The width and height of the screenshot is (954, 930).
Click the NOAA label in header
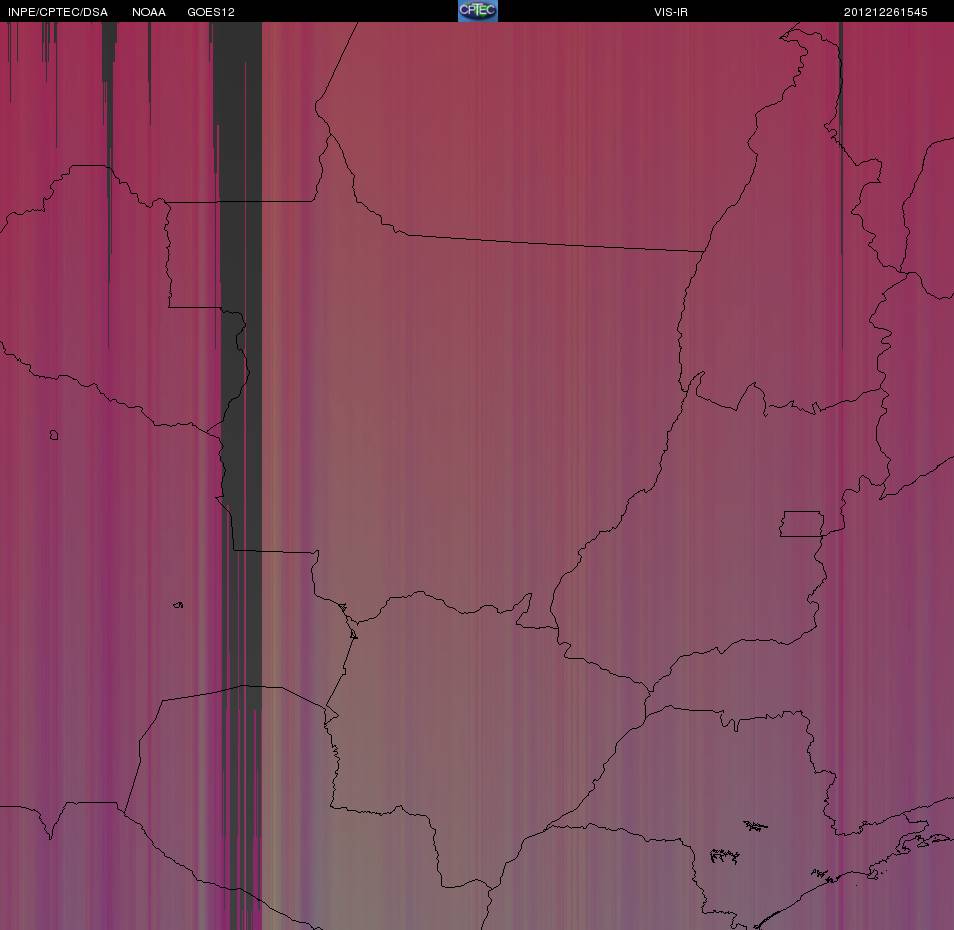pos(149,12)
